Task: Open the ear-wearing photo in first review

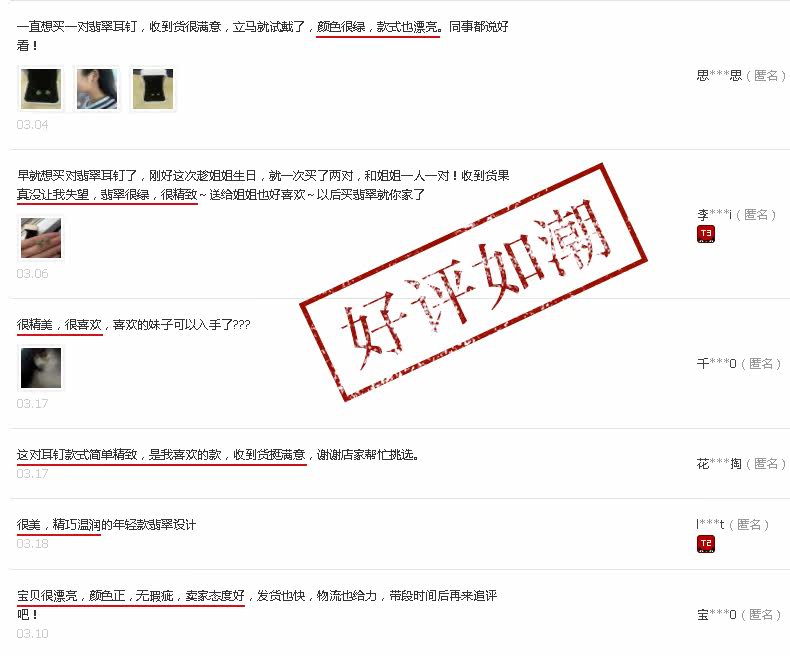Action: click(97, 89)
